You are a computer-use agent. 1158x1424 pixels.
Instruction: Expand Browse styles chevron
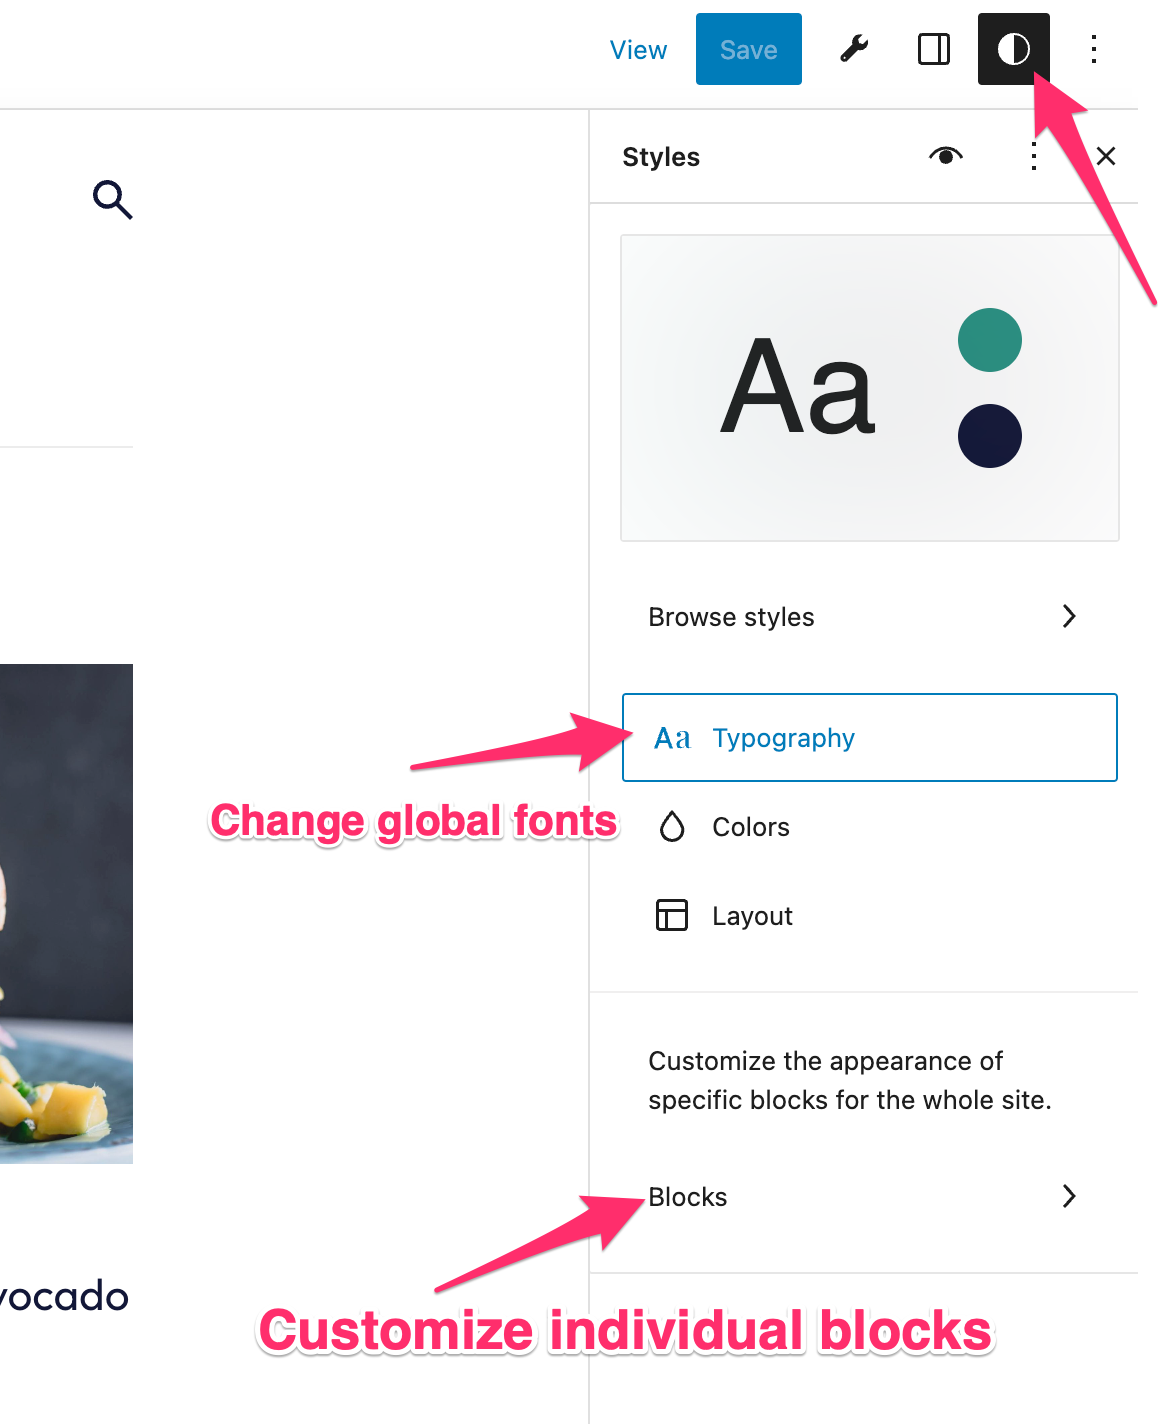(1069, 616)
